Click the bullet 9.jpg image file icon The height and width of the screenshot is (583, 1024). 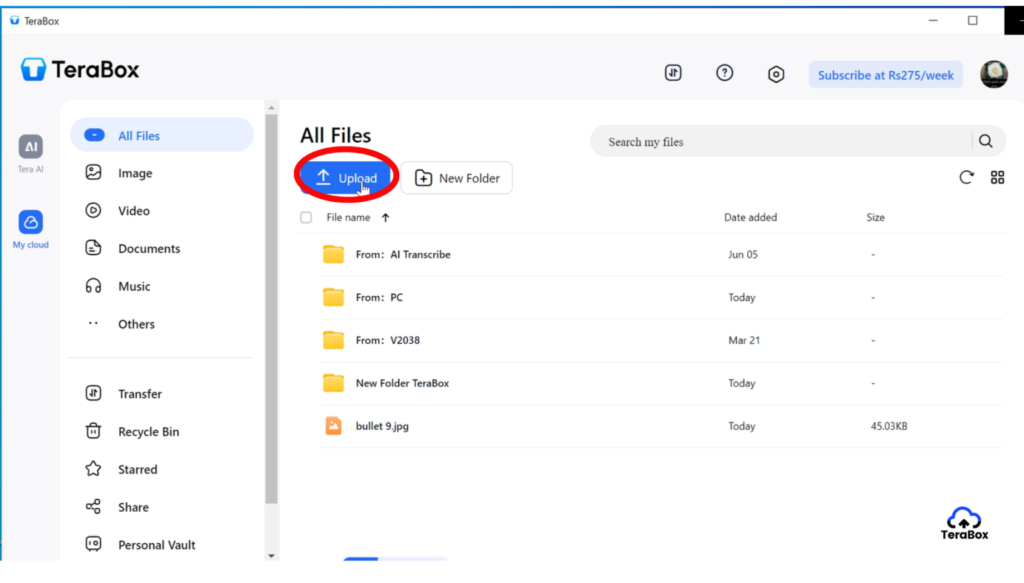[x=333, y=426]
